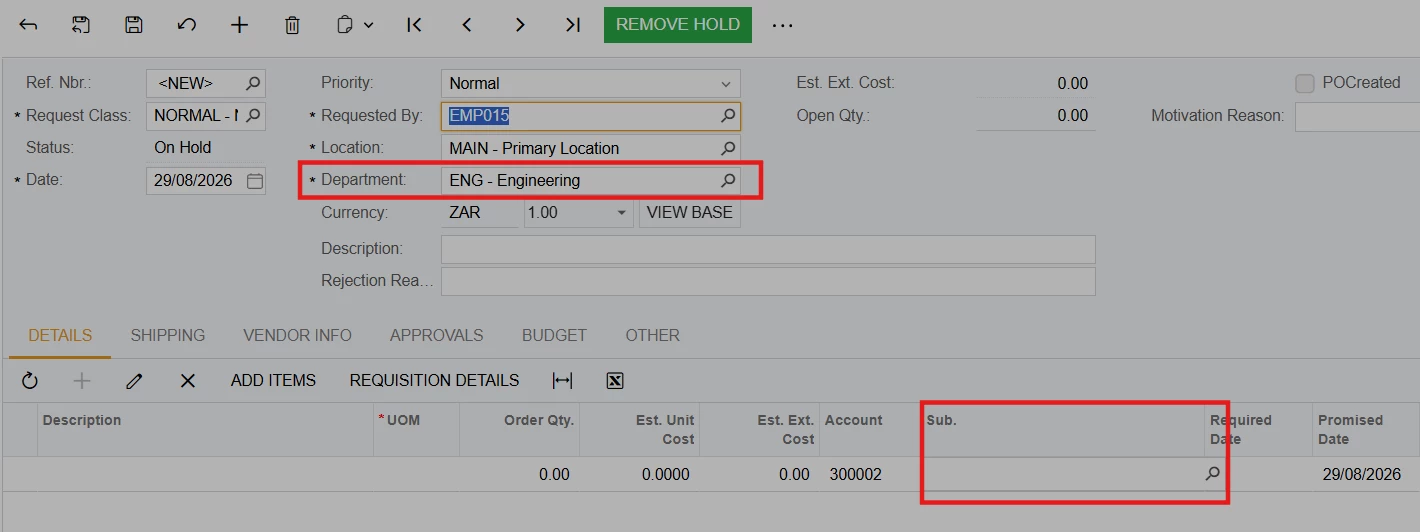This screenshot has width=1420, height=532.
Task: Go to the first record
Action: pyautogui.click(x=414, y=25)
